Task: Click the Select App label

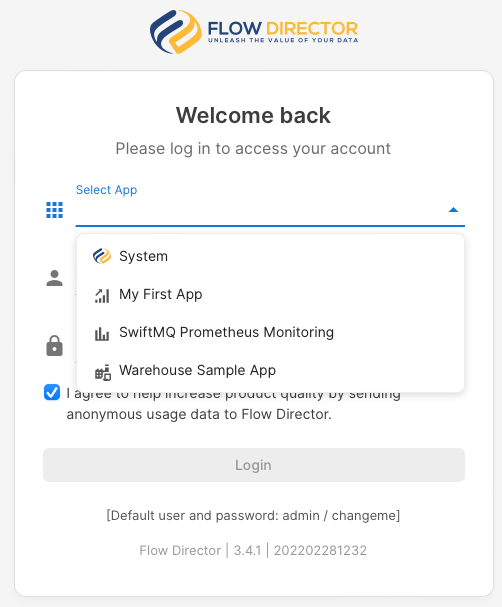Action: coord(106,190)
